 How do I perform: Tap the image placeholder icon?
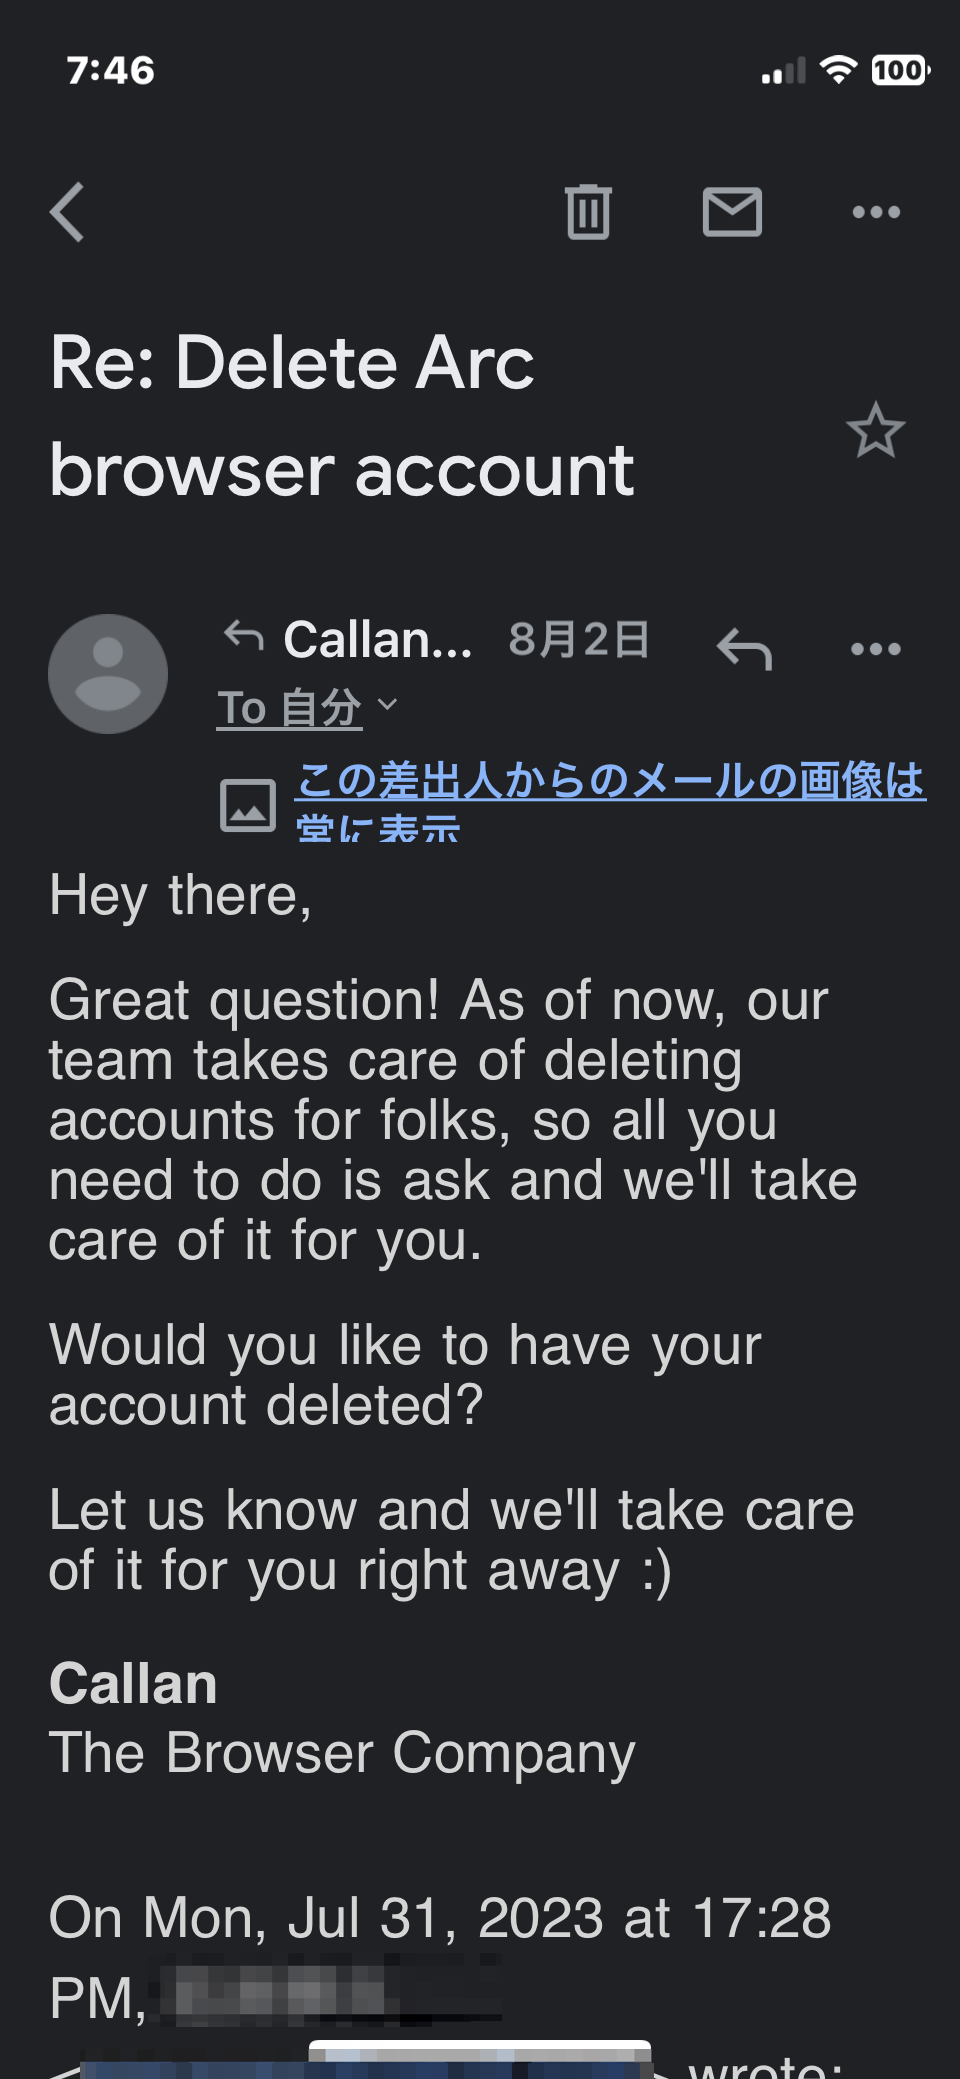tap(248, 805)
